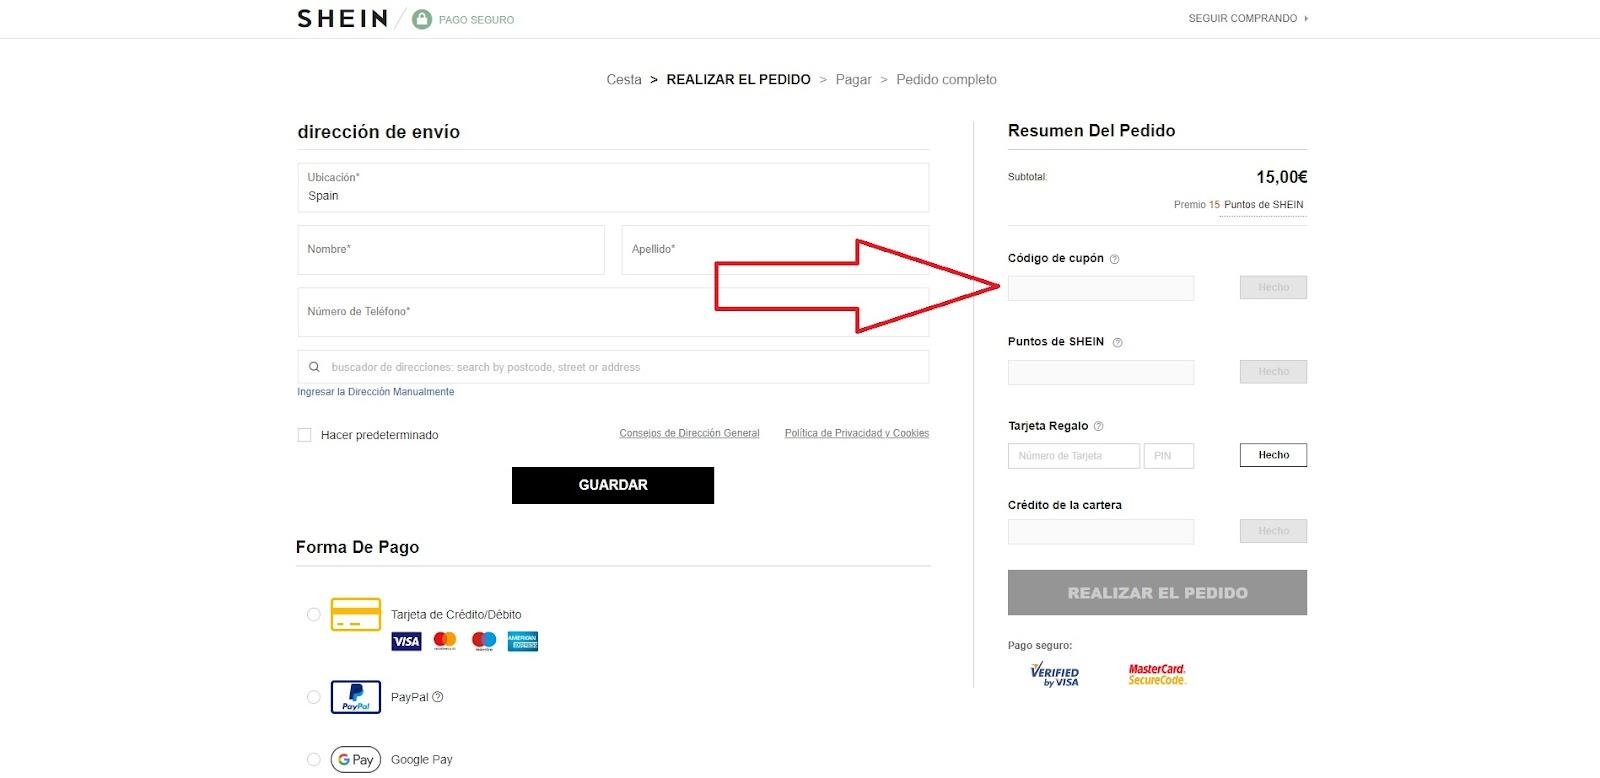
Task: Click the MasterCard SecureCode logo
Action: (1157, 675)
